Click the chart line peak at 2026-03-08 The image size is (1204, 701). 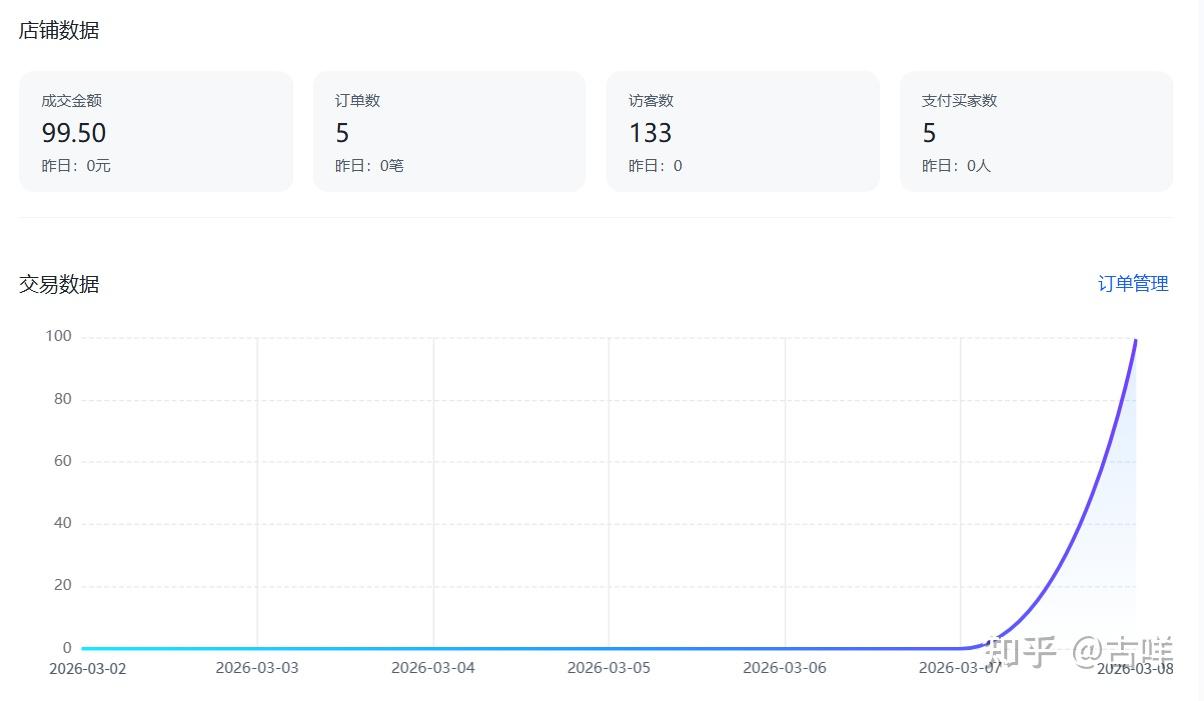[x=1135, y=341]
